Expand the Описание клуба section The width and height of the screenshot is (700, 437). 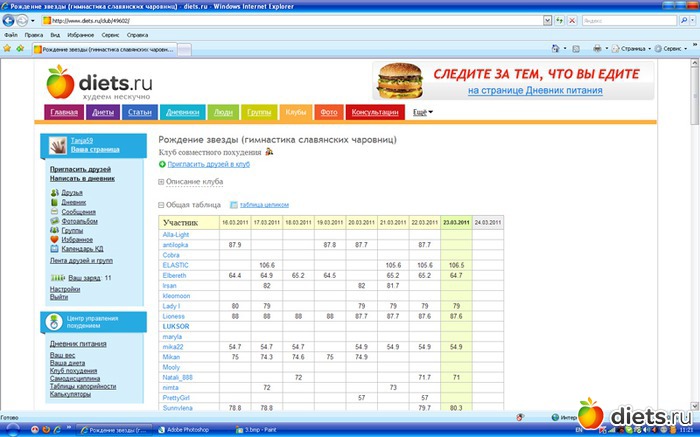[x=162, y=182]
